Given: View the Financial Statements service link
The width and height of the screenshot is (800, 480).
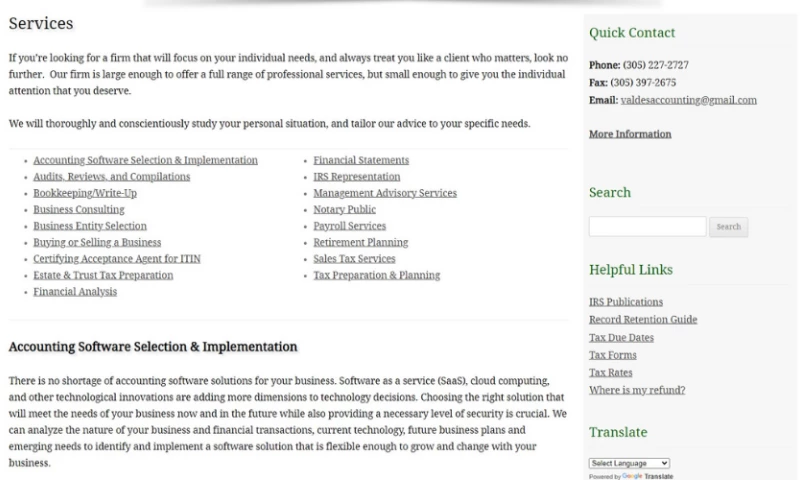Looking at the screenshot, I should pos(361,160).
